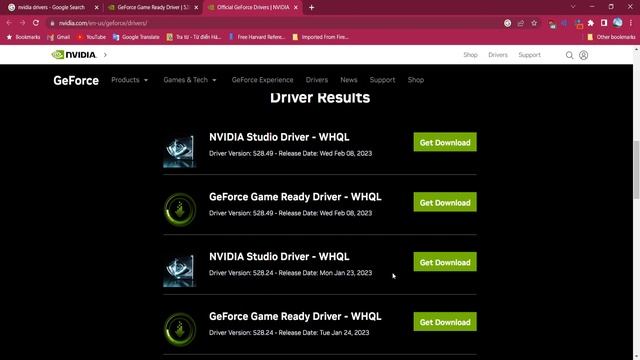Open the Other bookmarks folder
This screenshot has width=640, height=360.
click(611, 37)
